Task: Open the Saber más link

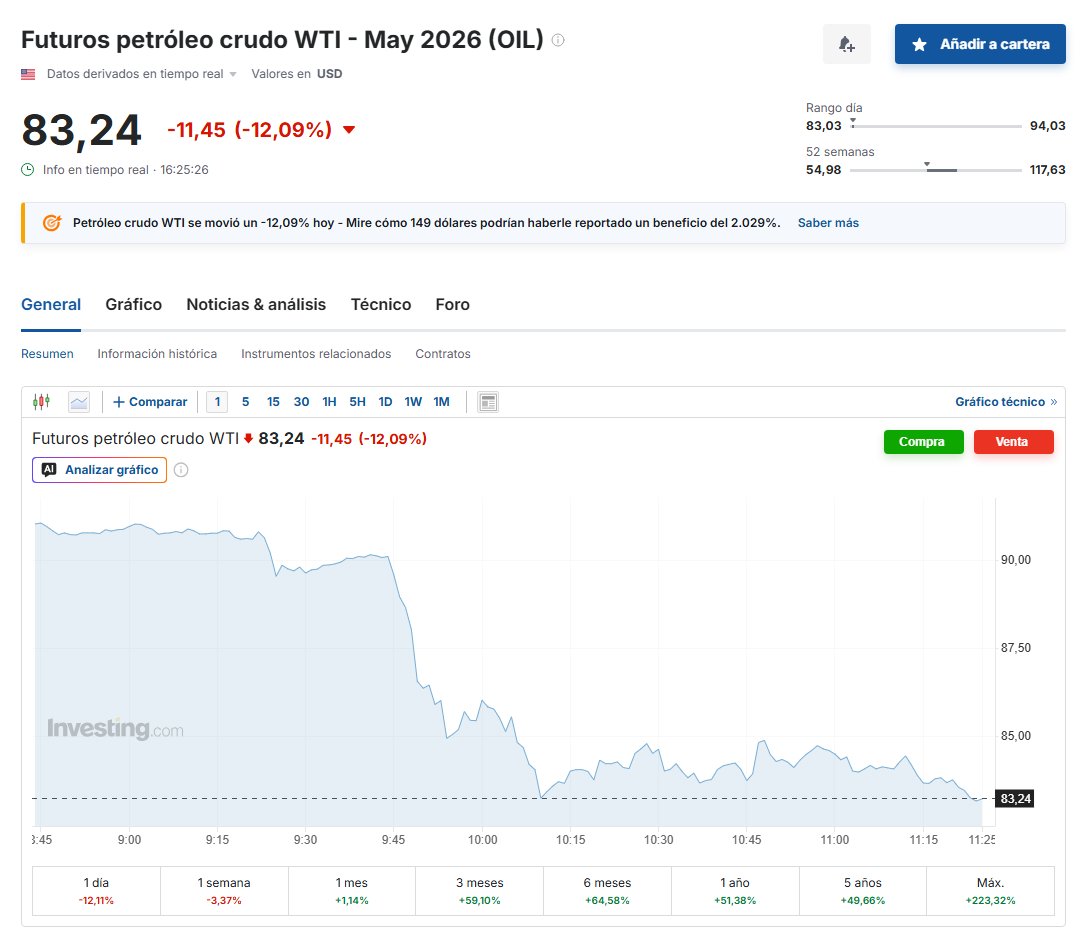Action: [x=828, y=223]
